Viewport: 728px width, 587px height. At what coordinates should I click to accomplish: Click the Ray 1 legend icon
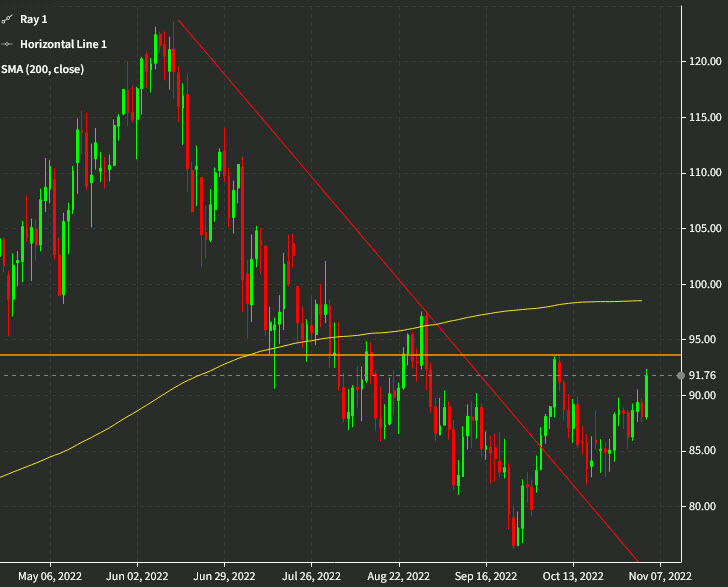[6, 19]
